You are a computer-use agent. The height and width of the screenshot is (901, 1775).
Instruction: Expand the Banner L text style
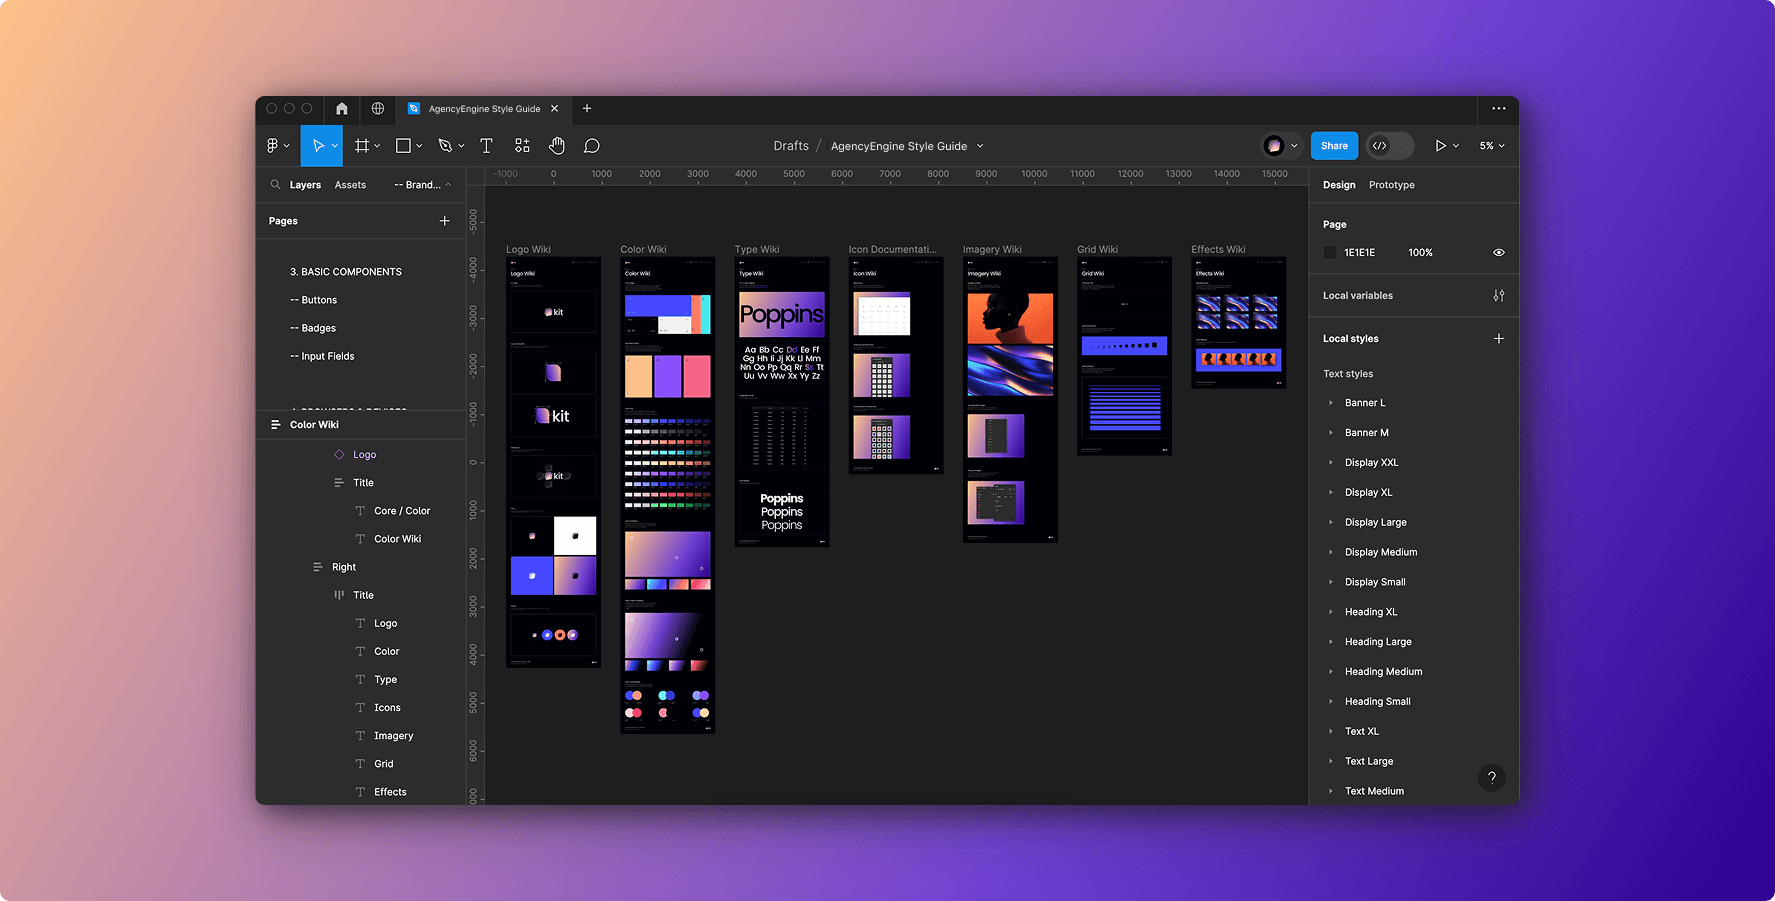pos(1331,403)
